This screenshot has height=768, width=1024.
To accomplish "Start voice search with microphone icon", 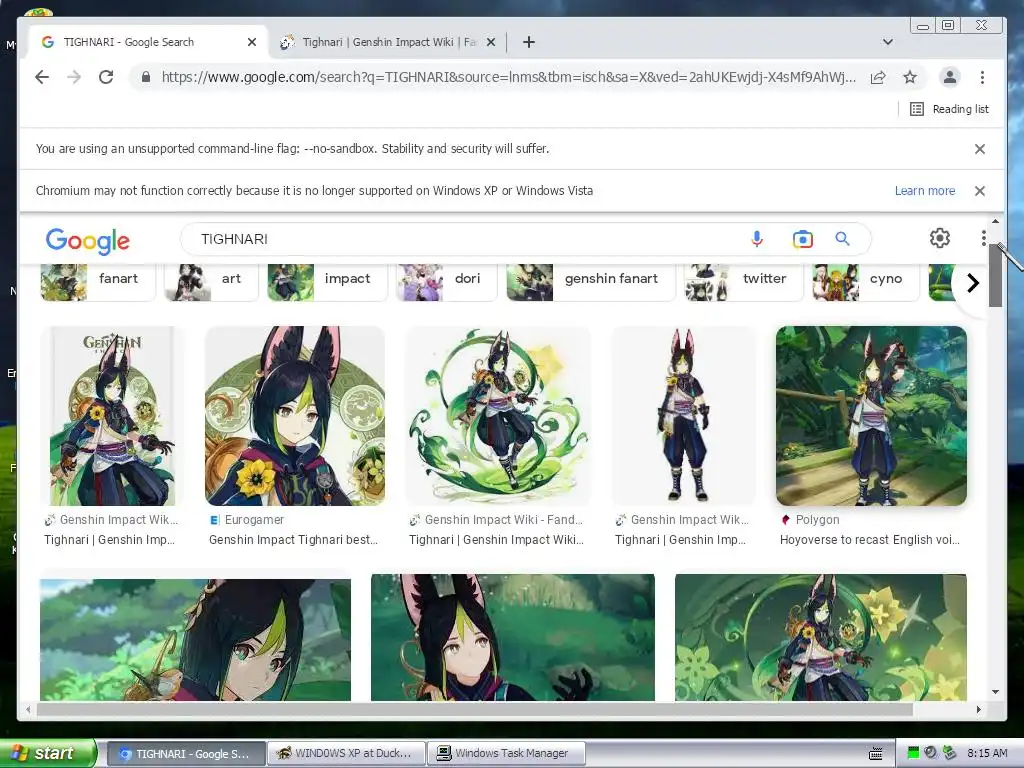I will pos(757,239).
